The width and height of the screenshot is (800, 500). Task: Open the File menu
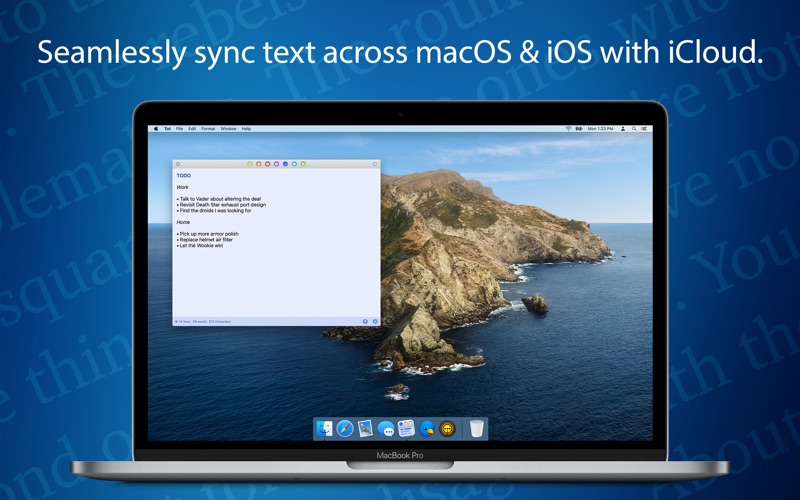[x=180, y=129]
